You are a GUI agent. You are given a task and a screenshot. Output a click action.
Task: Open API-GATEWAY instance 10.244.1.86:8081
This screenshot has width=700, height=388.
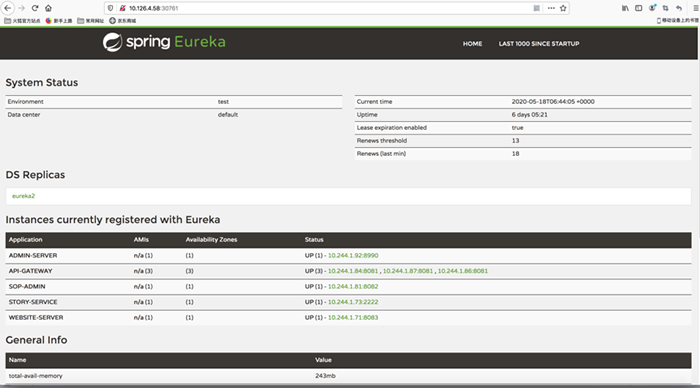pyautogui.click(x=462, y=271)
